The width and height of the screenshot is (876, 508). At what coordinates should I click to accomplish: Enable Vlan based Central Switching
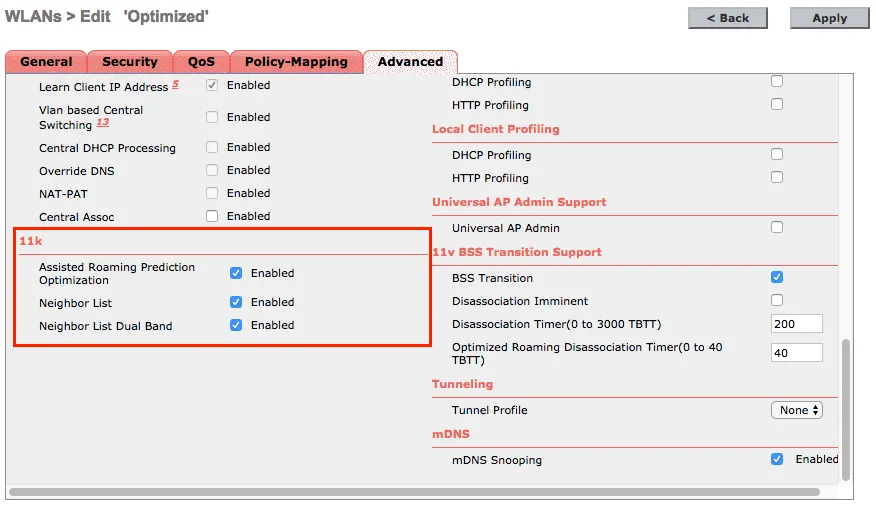coord(212,117)
